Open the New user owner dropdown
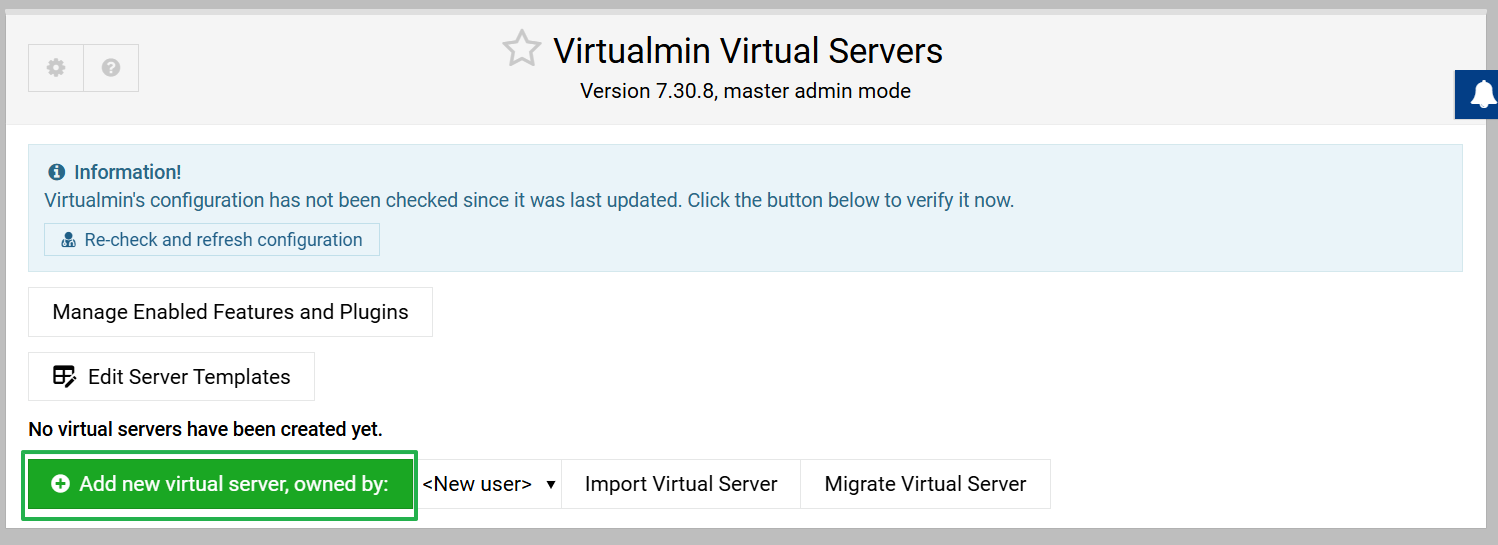 coord(488,484)
